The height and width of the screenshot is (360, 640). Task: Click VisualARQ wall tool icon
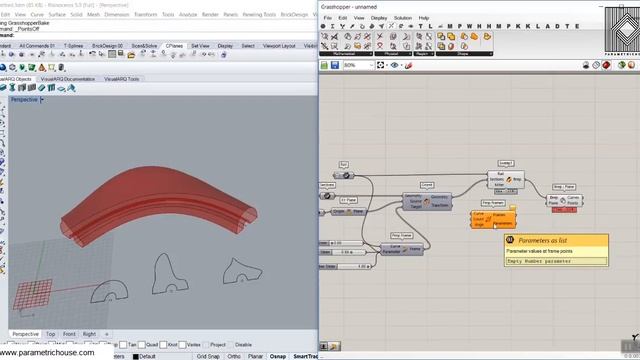[3, 88]
